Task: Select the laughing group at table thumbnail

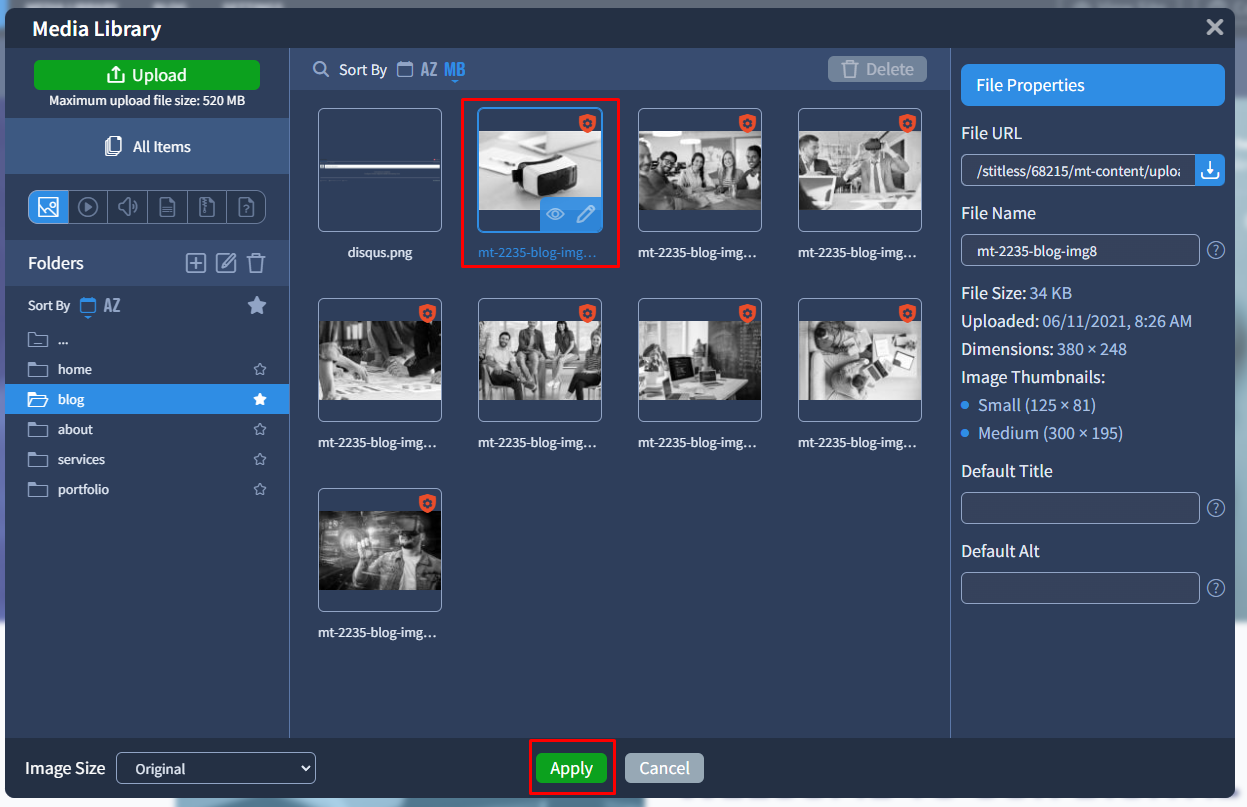Action: coord(700,170)
